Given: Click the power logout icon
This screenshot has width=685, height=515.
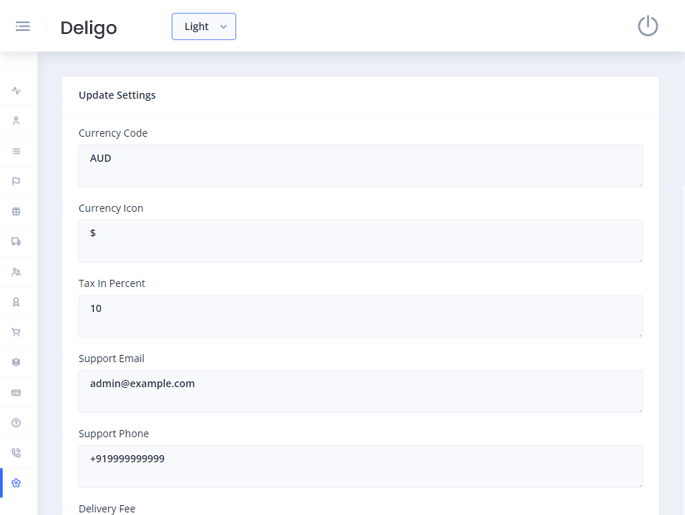Looking at the screenshot, I should pyautogui.click(x=647, y=26).
